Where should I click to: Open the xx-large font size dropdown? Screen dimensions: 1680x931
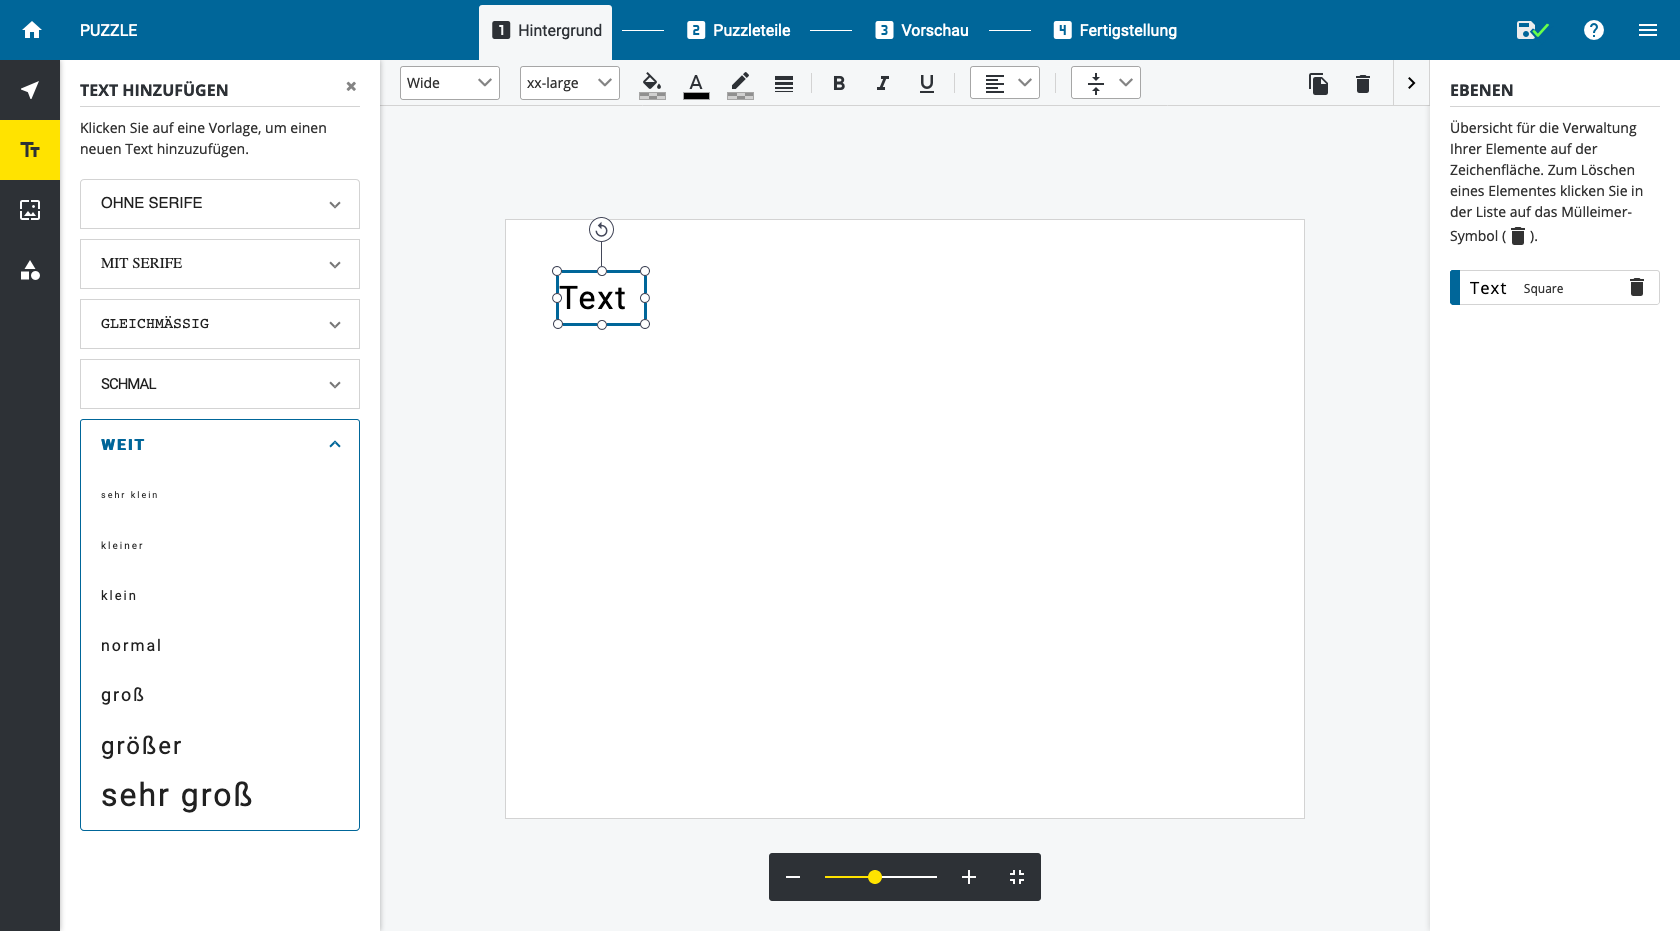coord(569,83)
